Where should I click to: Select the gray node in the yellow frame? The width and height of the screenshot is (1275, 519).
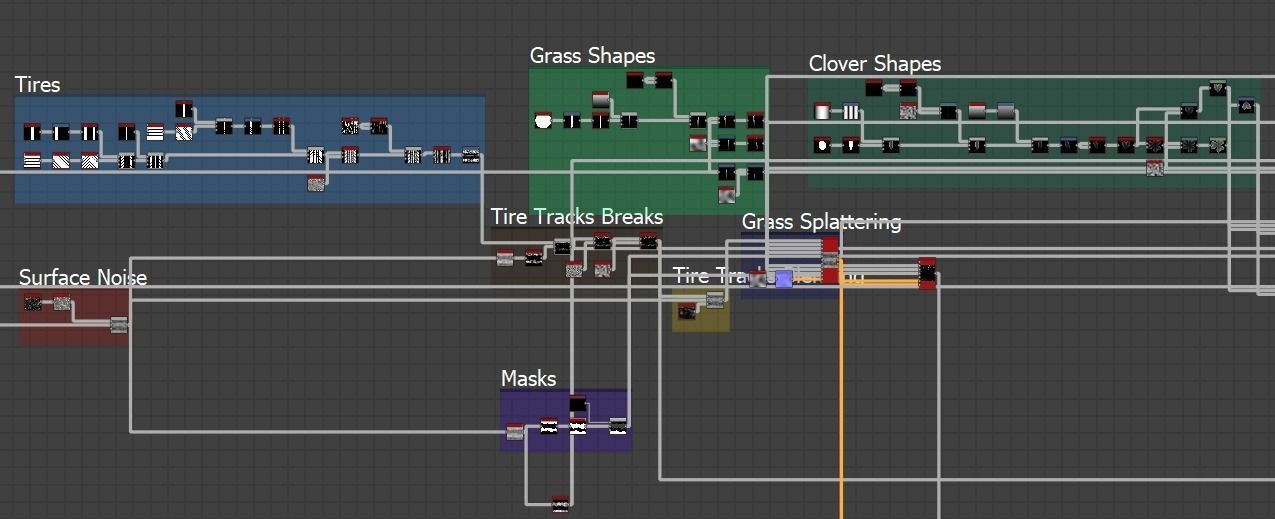[715, 299]
